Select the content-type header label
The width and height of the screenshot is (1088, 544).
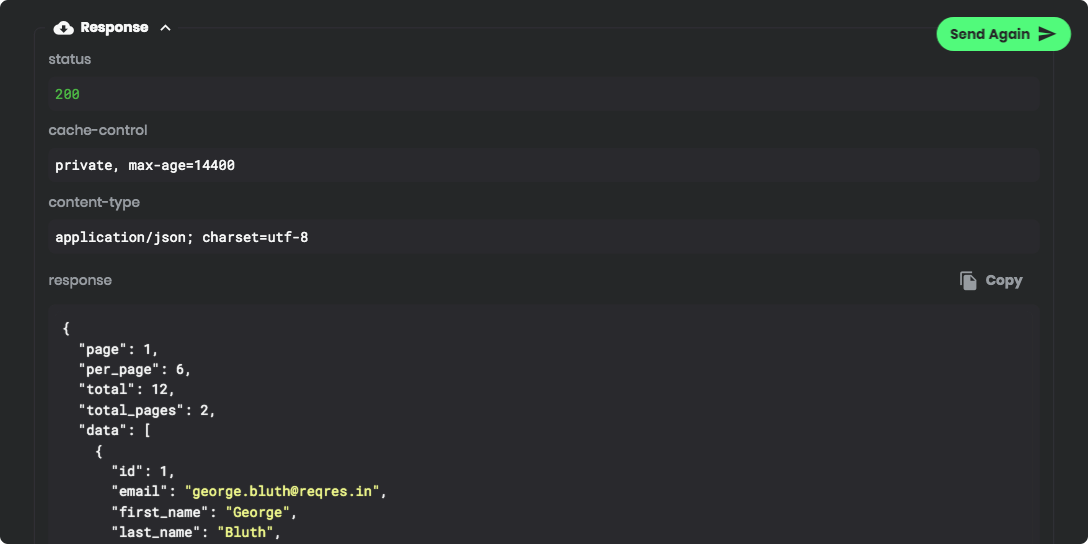click(x=94, y=202)
